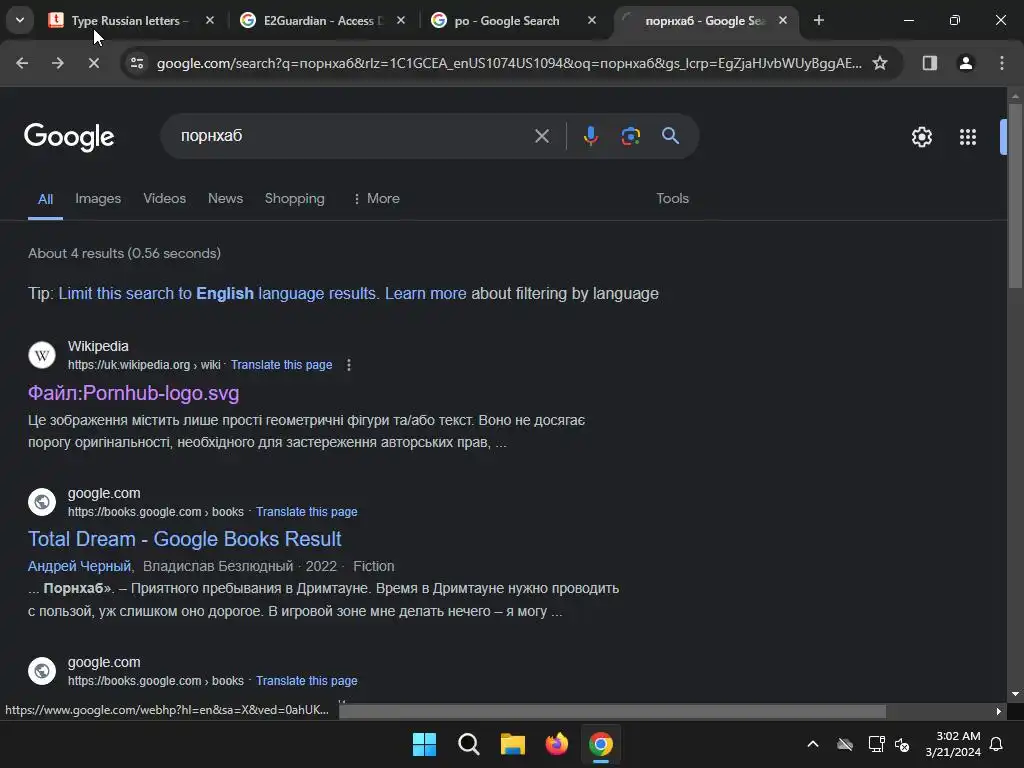This screenshot has width=1024, height=768.
Task: Open the Wikipedia result options menu
Action: (x=349, y=365)
